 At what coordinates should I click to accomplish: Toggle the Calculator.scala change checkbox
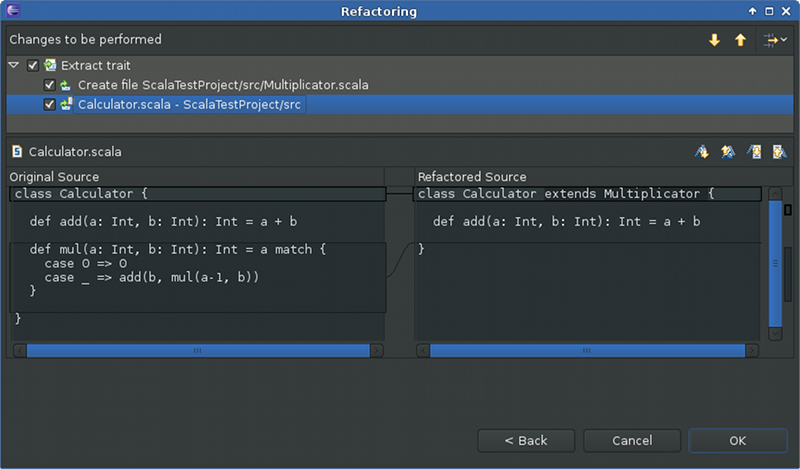pyautogui.click(x=49, y=104)
